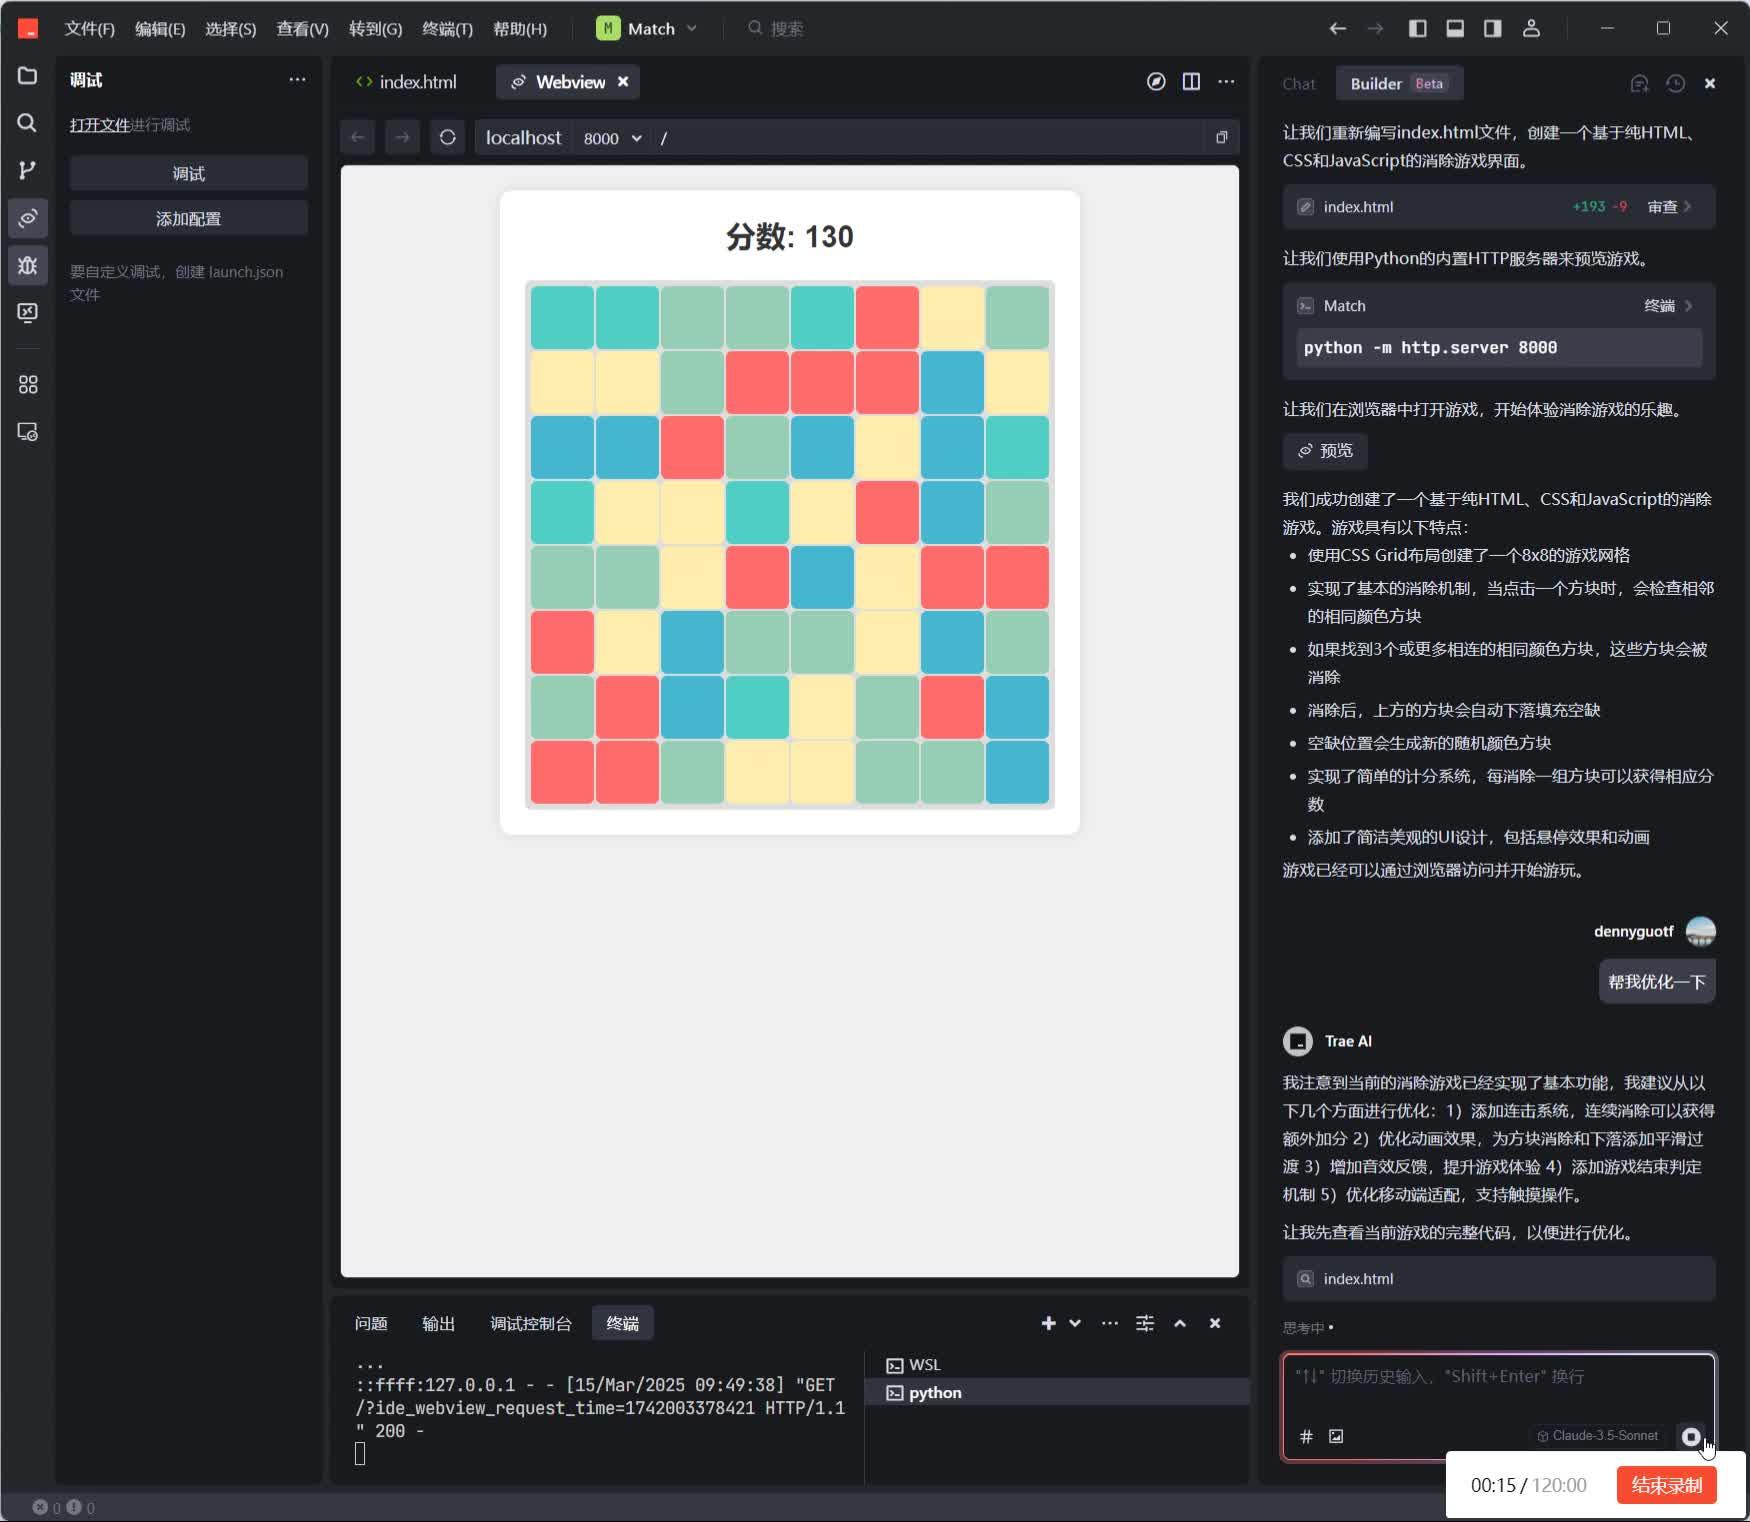This screenshot has width=1750, height=1522.
Task: Toggle the split editor layout
Action: (x=1191, y=82)
